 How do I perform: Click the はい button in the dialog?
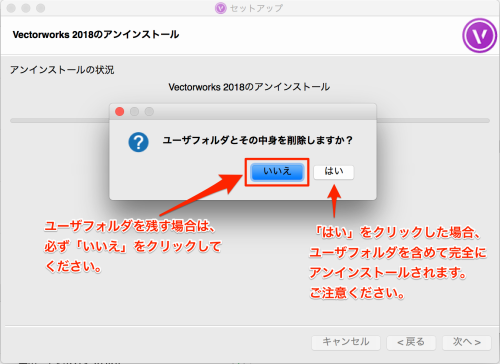(x=334, y=172)
